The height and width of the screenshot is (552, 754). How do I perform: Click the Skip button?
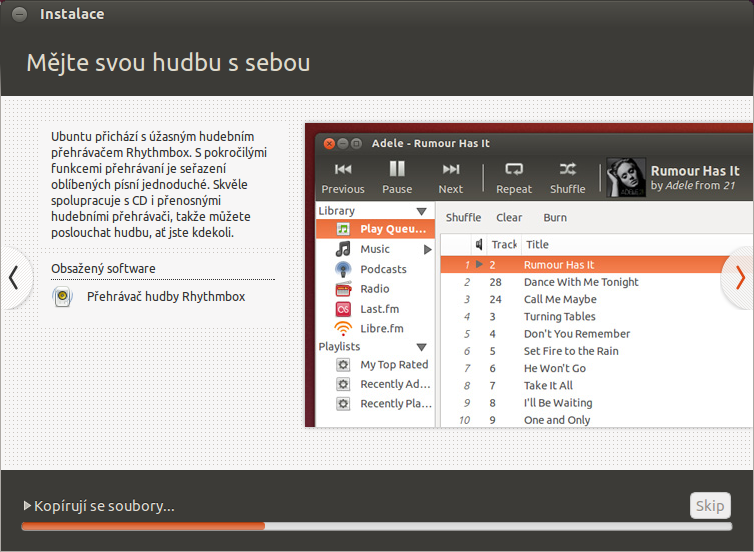click(x=710, y=505)
